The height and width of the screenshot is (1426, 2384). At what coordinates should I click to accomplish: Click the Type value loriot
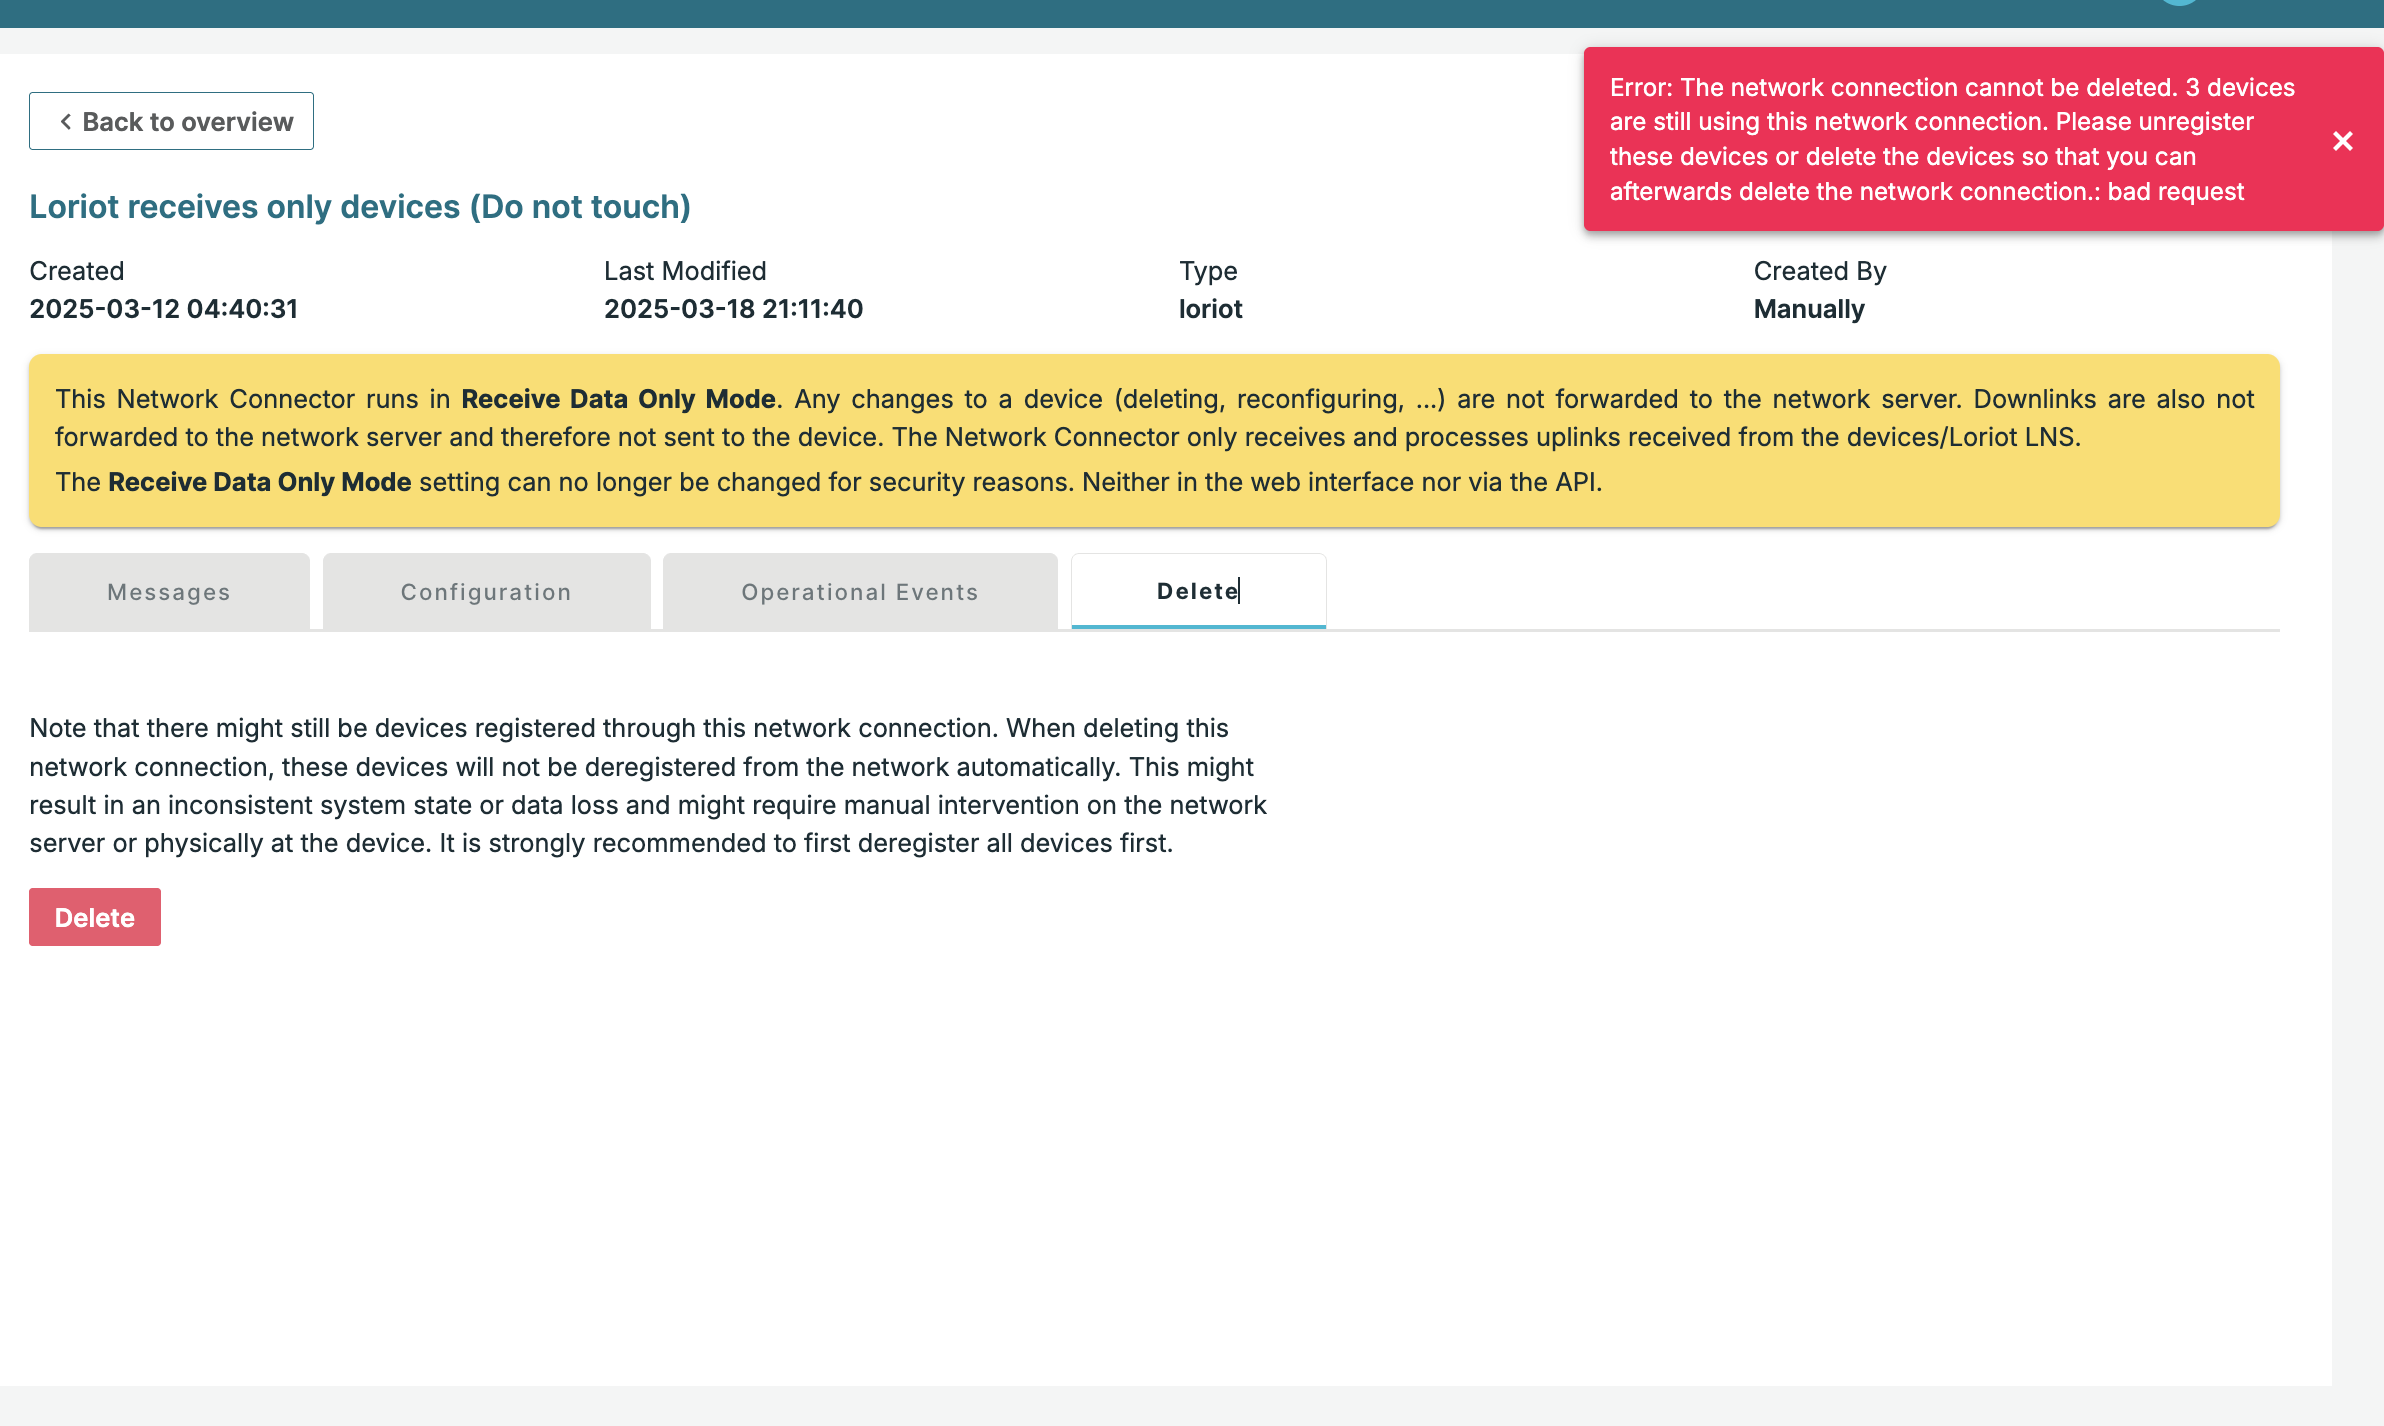point(1210,309)
